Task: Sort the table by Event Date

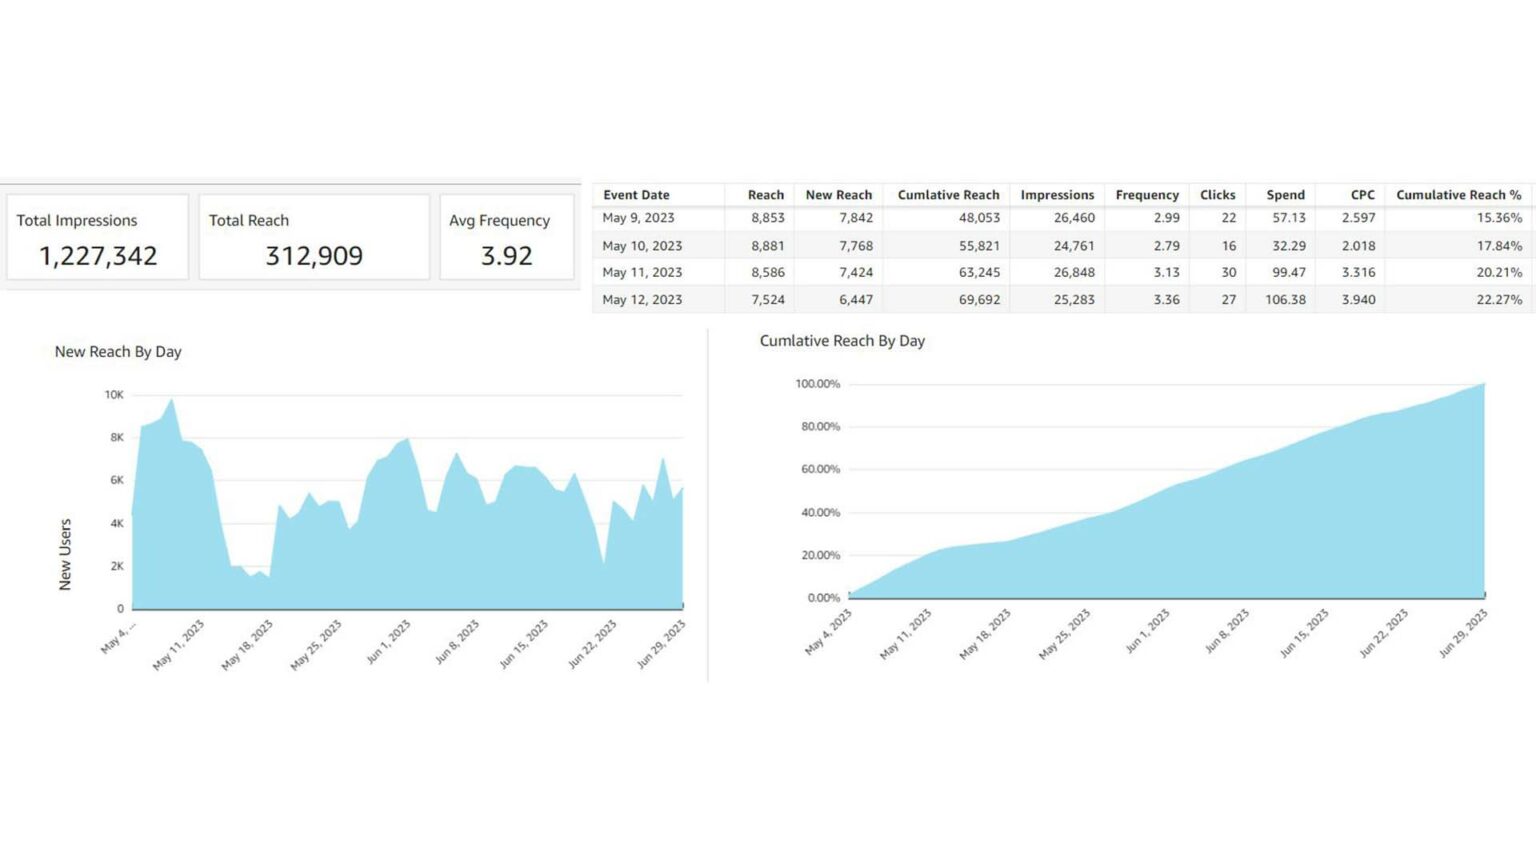Action: pyautogui.click(x=636, y=195)
